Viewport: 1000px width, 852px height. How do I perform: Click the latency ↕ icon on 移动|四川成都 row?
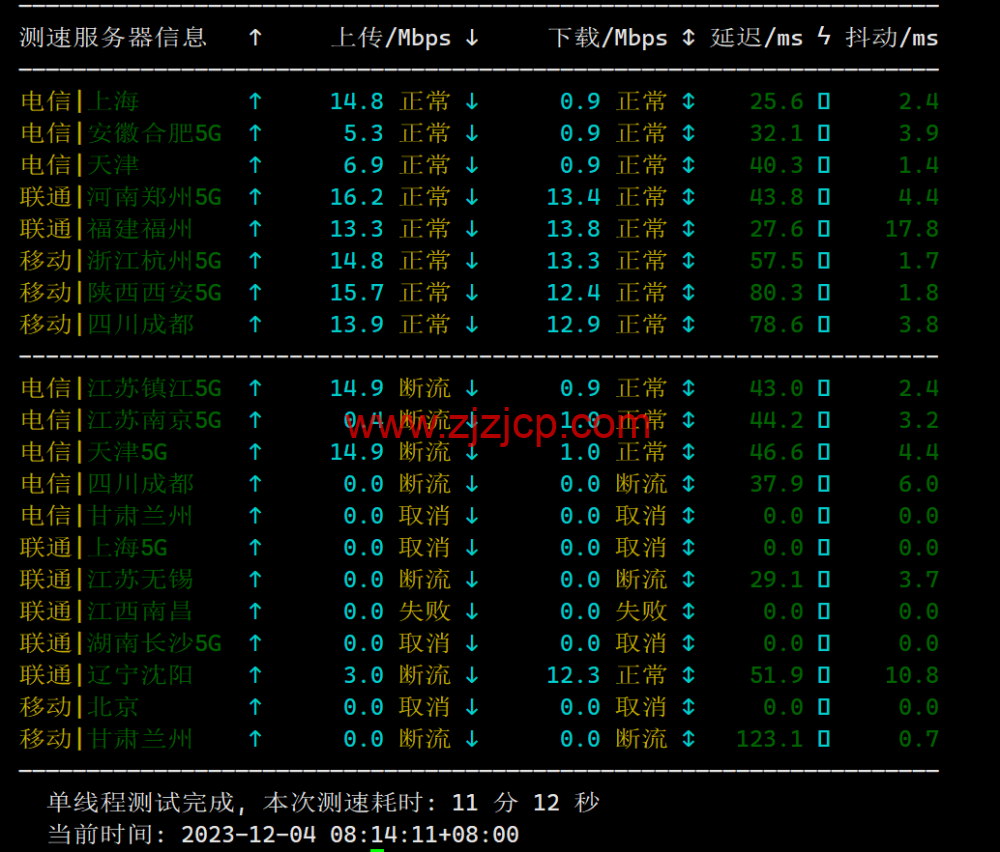(688, 325)
